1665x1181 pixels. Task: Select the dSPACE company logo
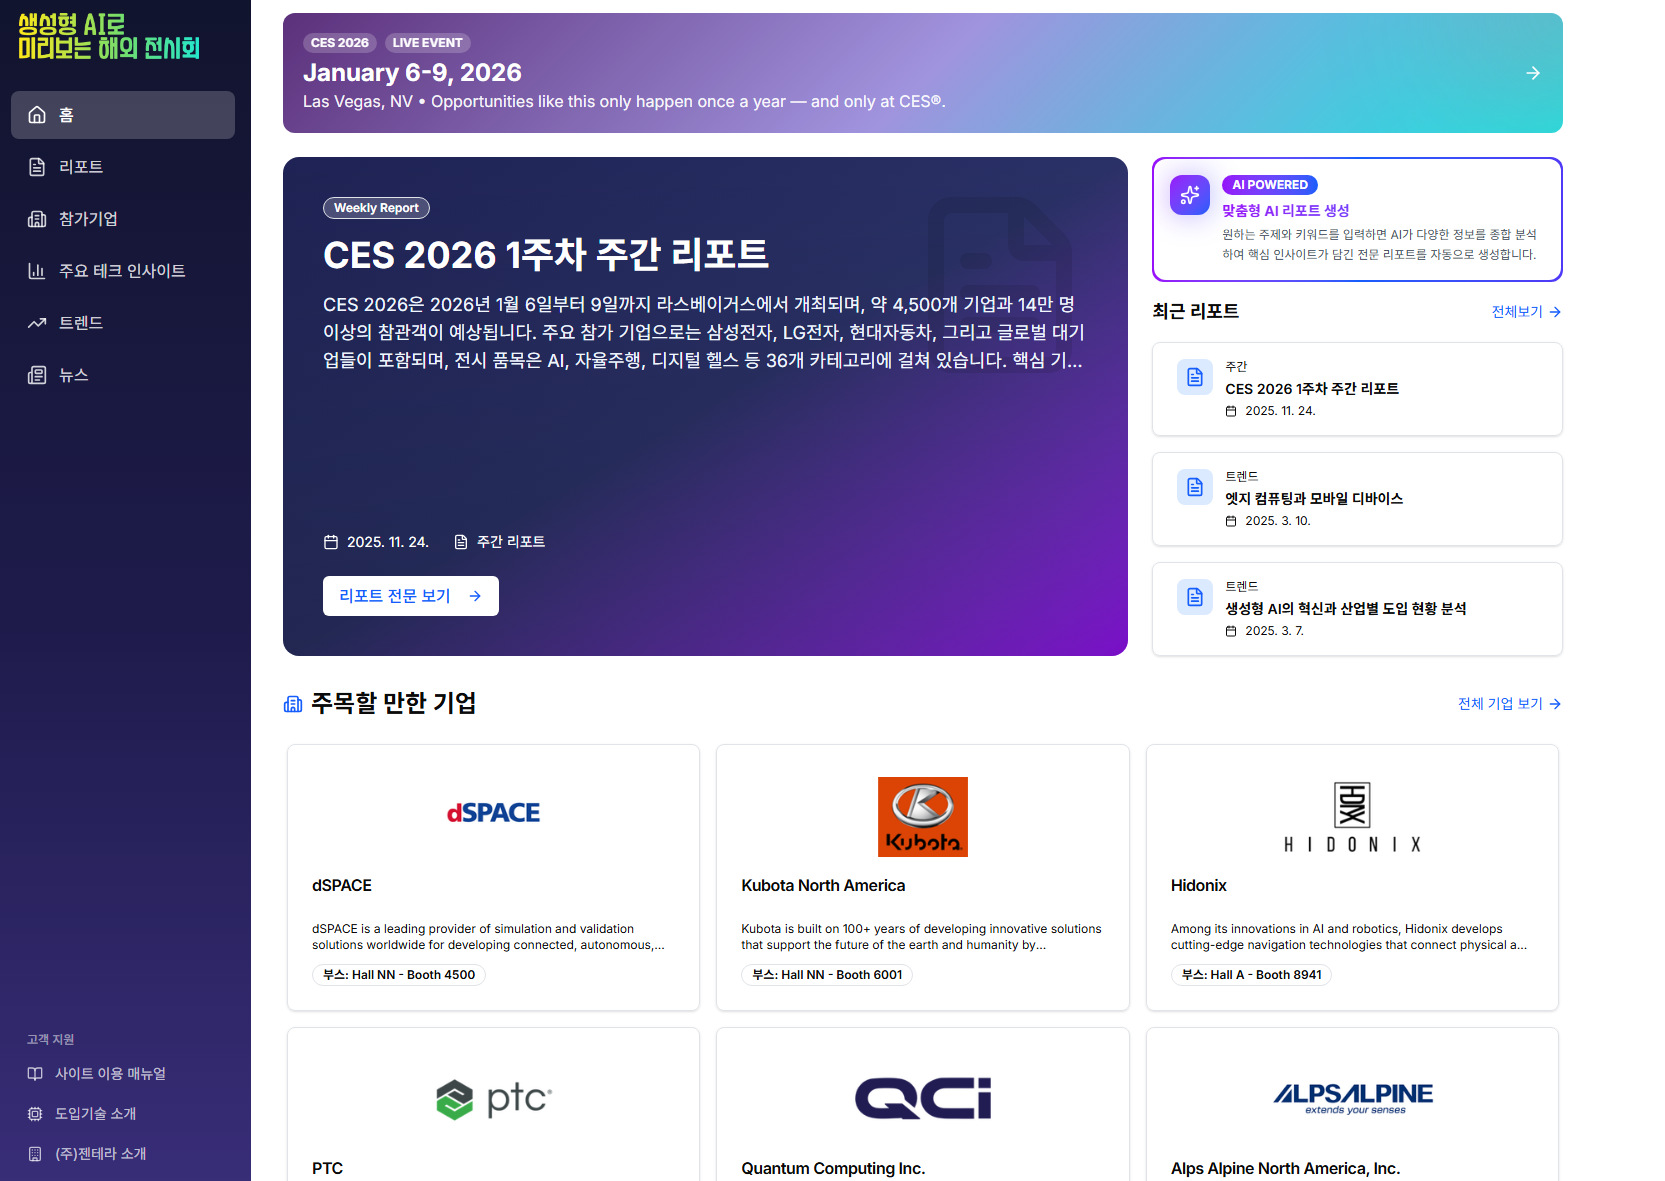pyautogui.click(x=493, y=813)
